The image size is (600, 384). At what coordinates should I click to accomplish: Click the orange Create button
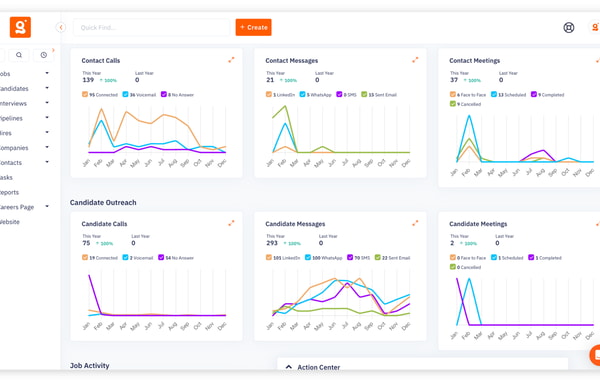(x=253, y=28)
